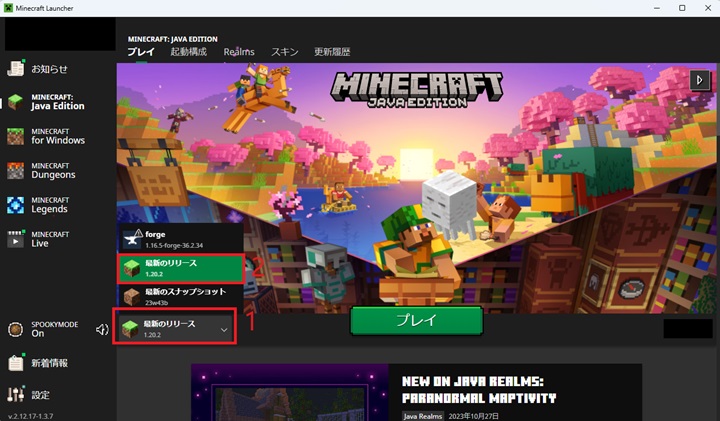Open 新着情報 what's new section

point(38,363)
